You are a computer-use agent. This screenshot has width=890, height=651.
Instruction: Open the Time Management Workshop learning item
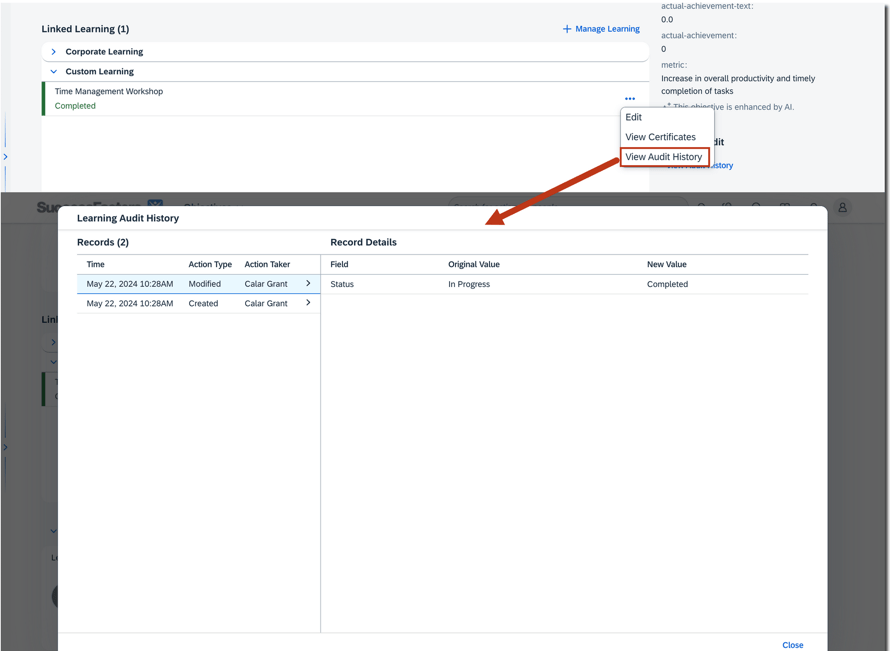click(x=109, y=92)
